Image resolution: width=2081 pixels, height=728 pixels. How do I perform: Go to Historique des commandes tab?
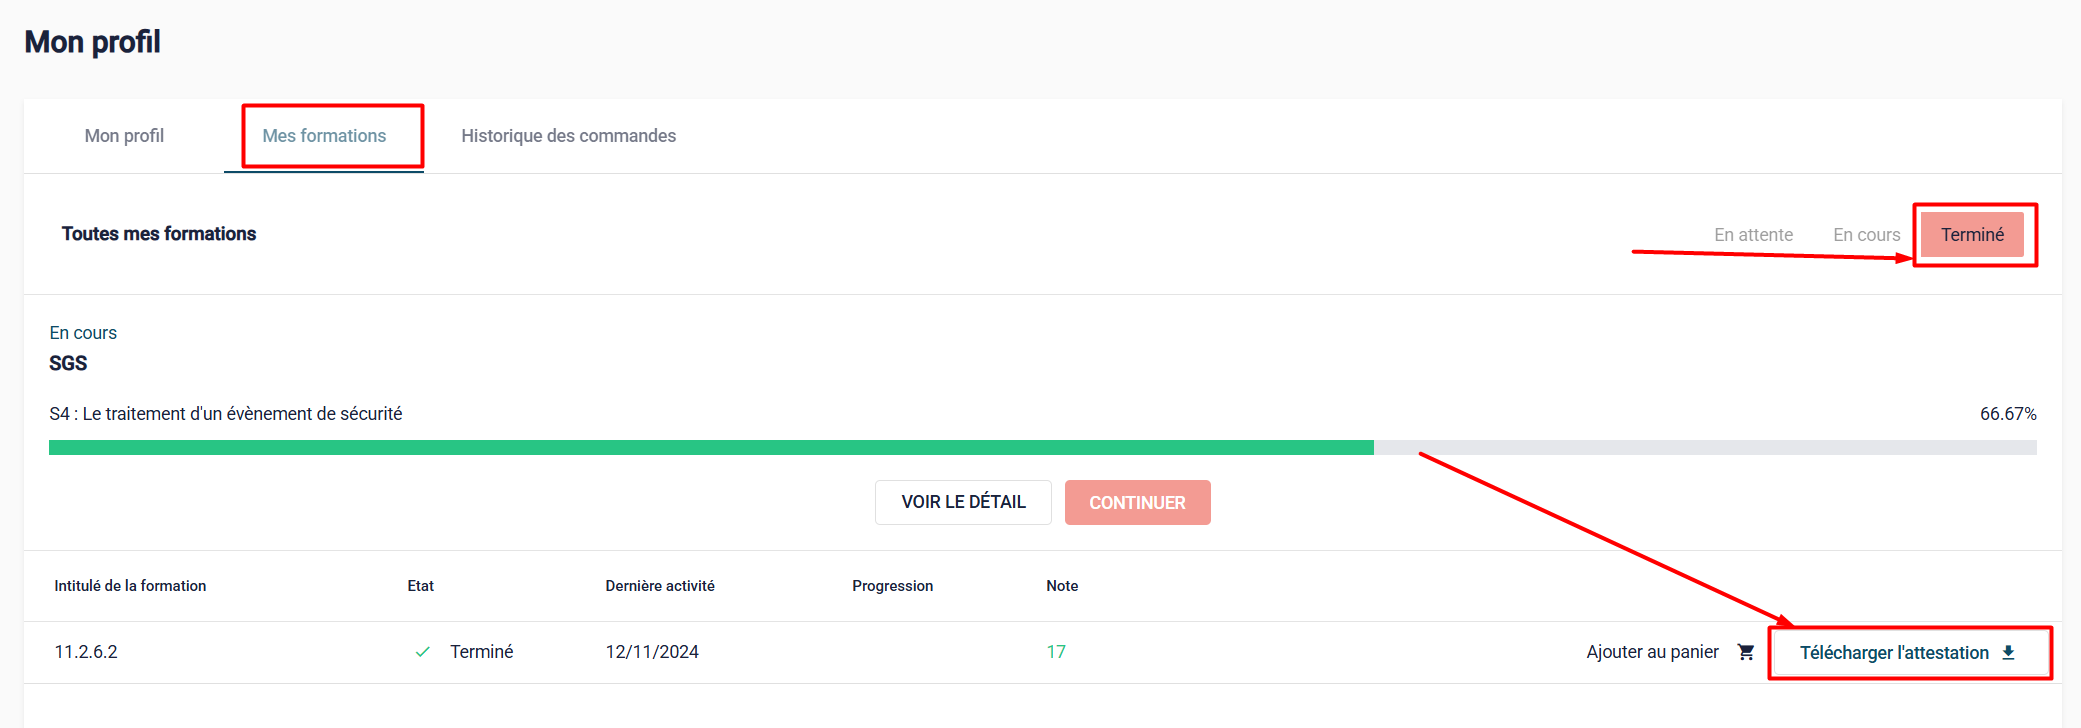click(x=568, y=136)
